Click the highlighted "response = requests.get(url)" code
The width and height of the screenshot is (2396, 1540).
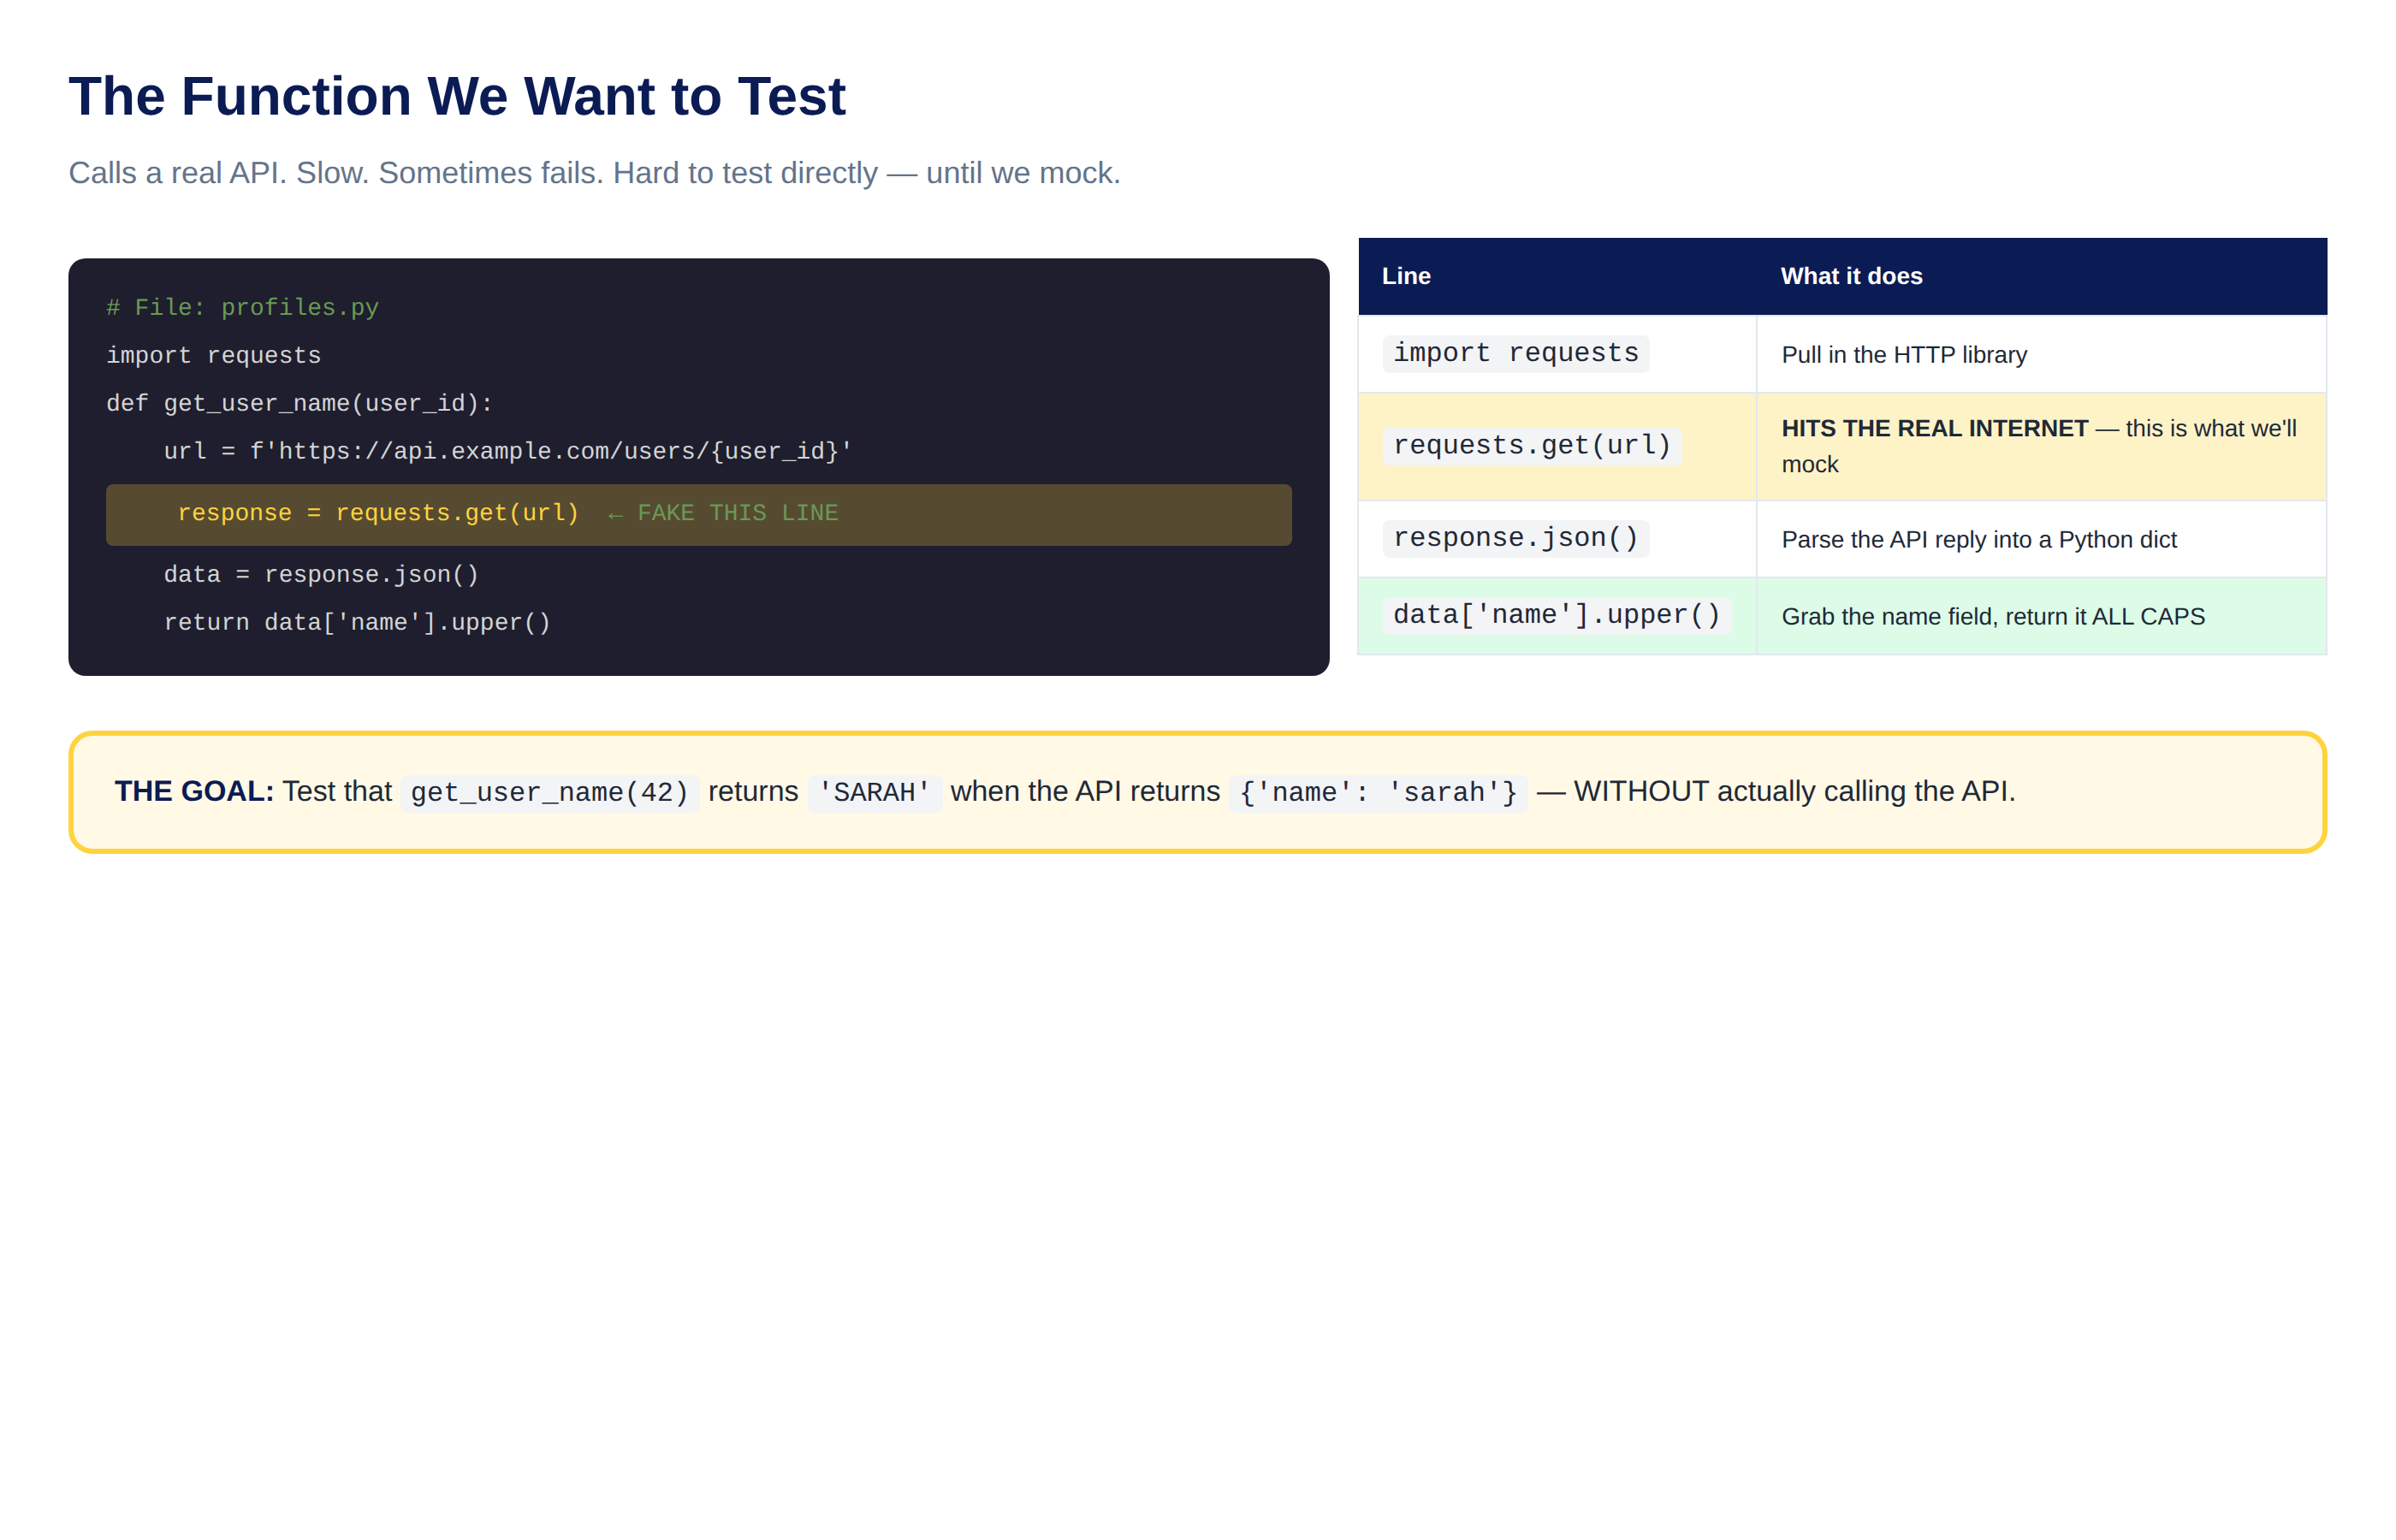(378, 513)
